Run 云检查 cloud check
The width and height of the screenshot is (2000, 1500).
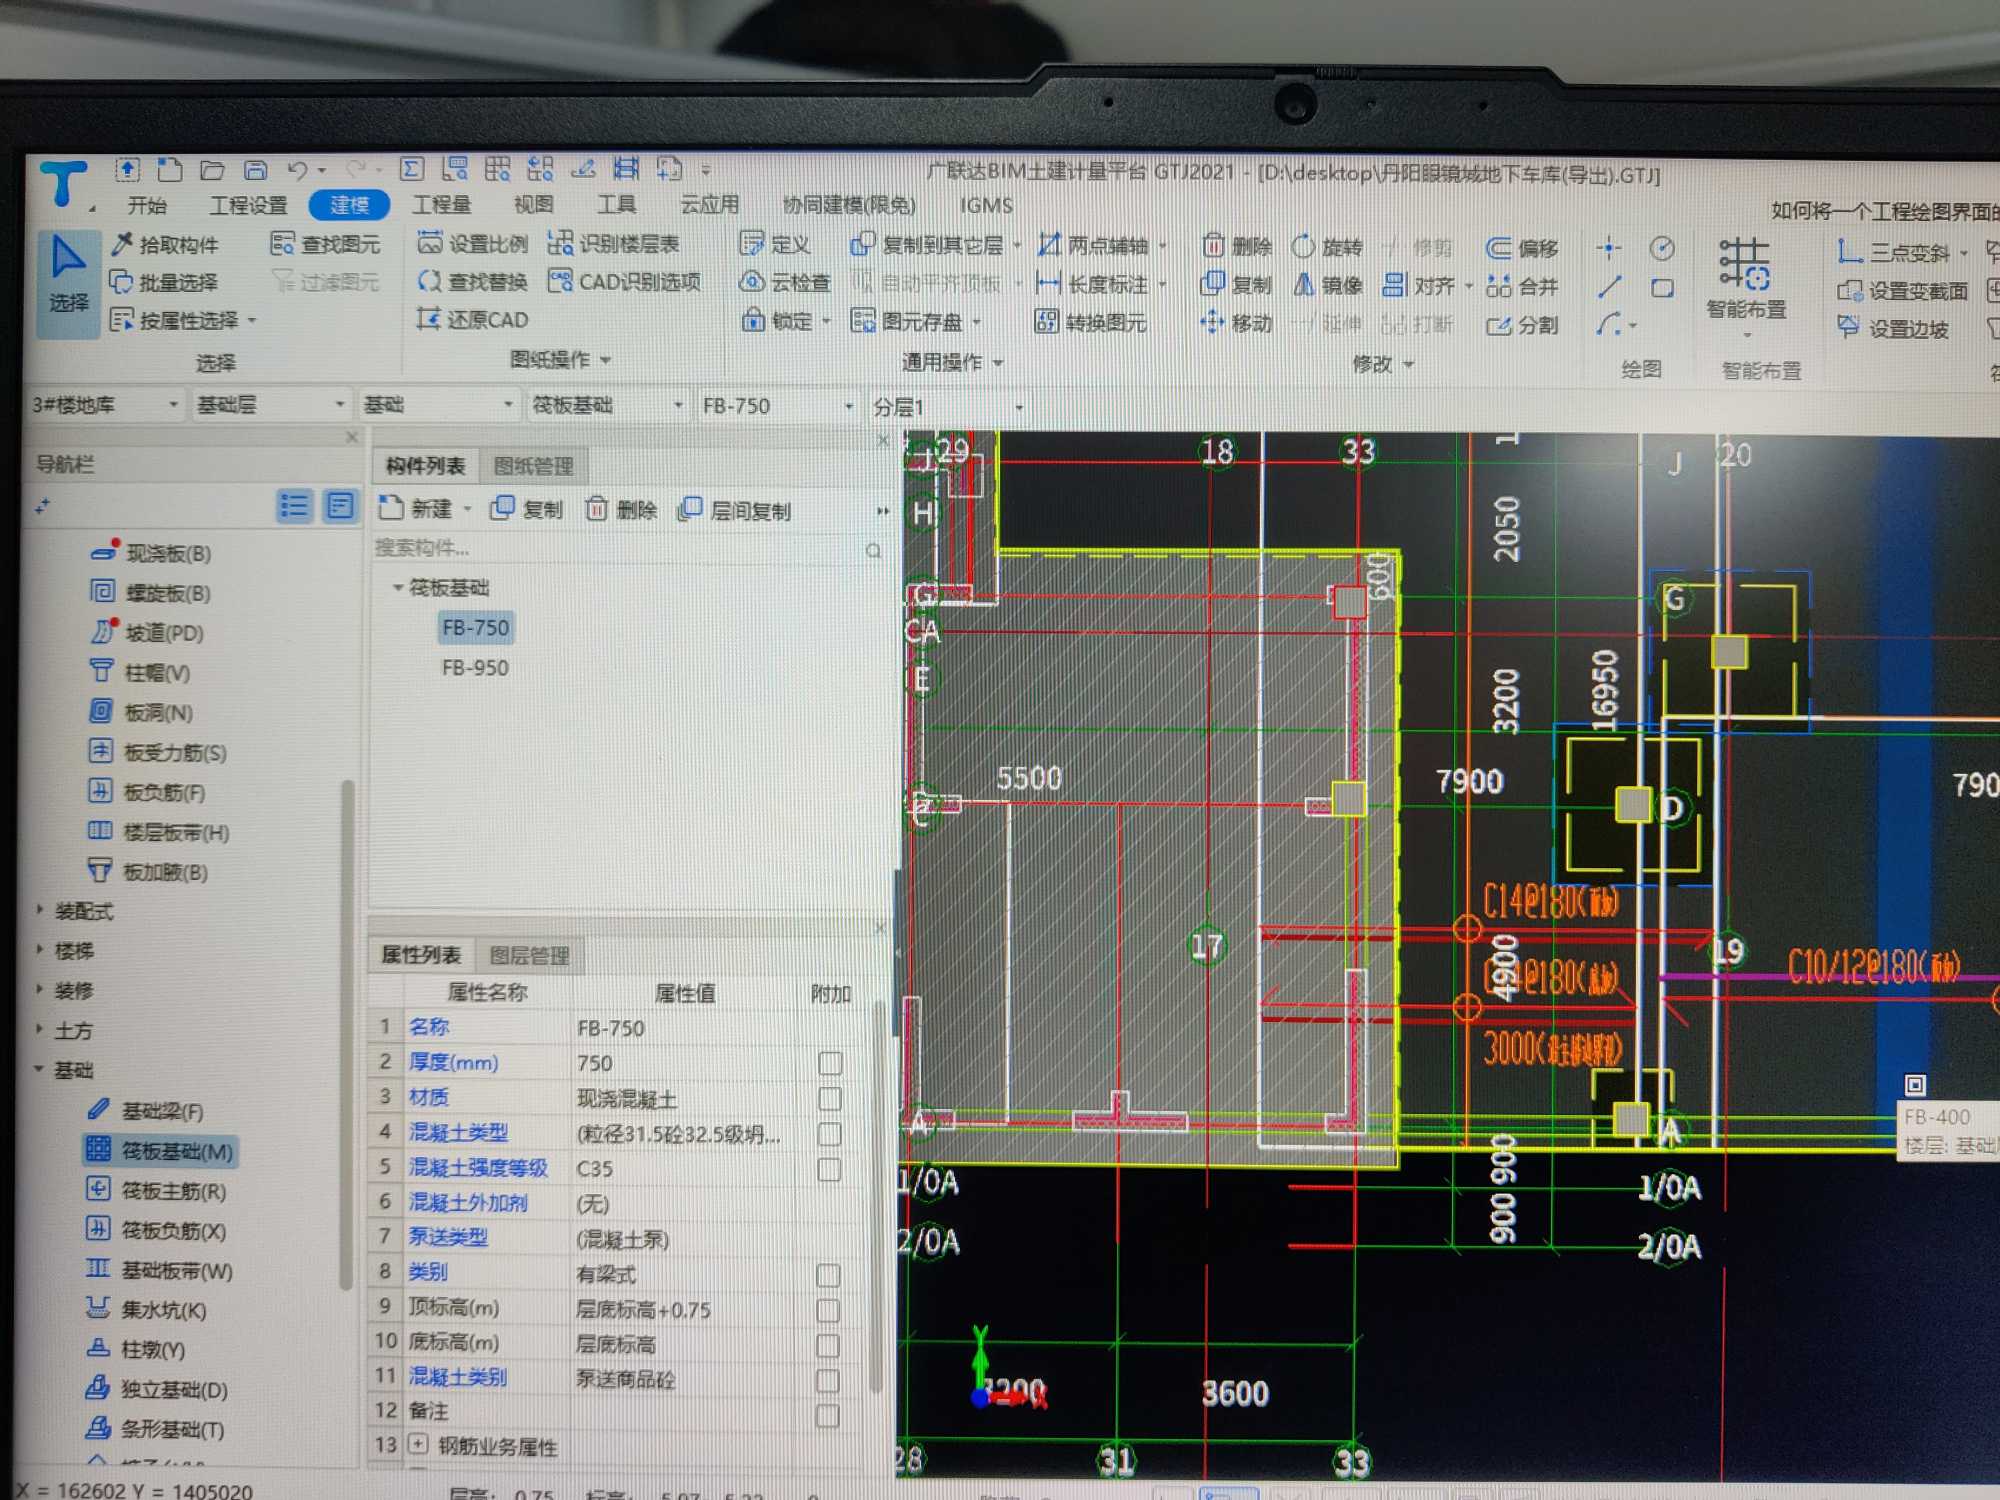click(x=786, y=283)
